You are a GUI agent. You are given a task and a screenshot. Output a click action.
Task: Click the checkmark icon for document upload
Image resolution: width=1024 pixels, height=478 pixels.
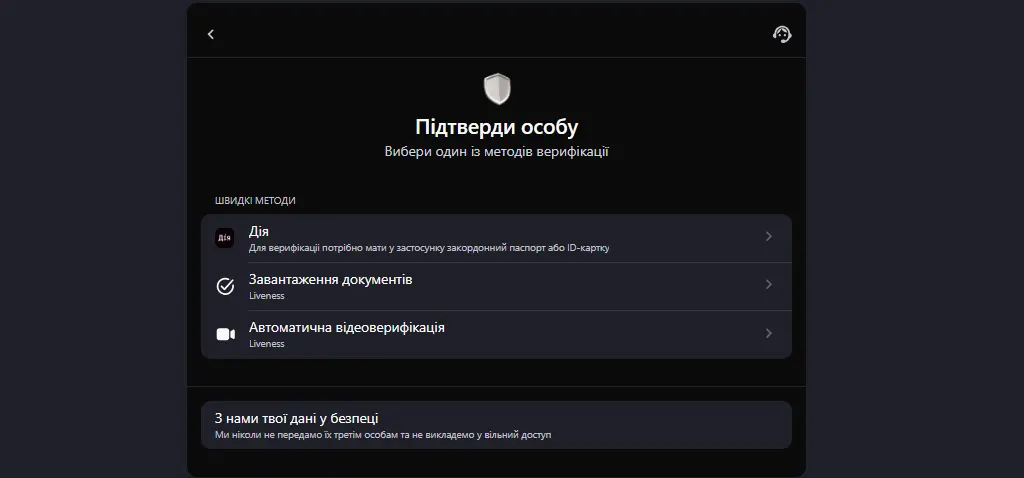click(x=225, y=286)
